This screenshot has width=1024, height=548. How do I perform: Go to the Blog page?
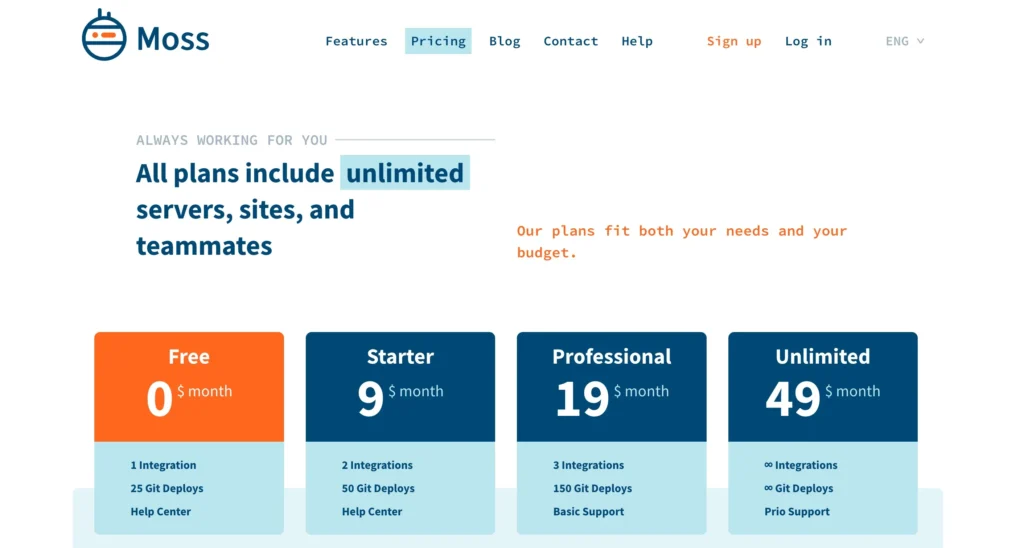point(504,41)
